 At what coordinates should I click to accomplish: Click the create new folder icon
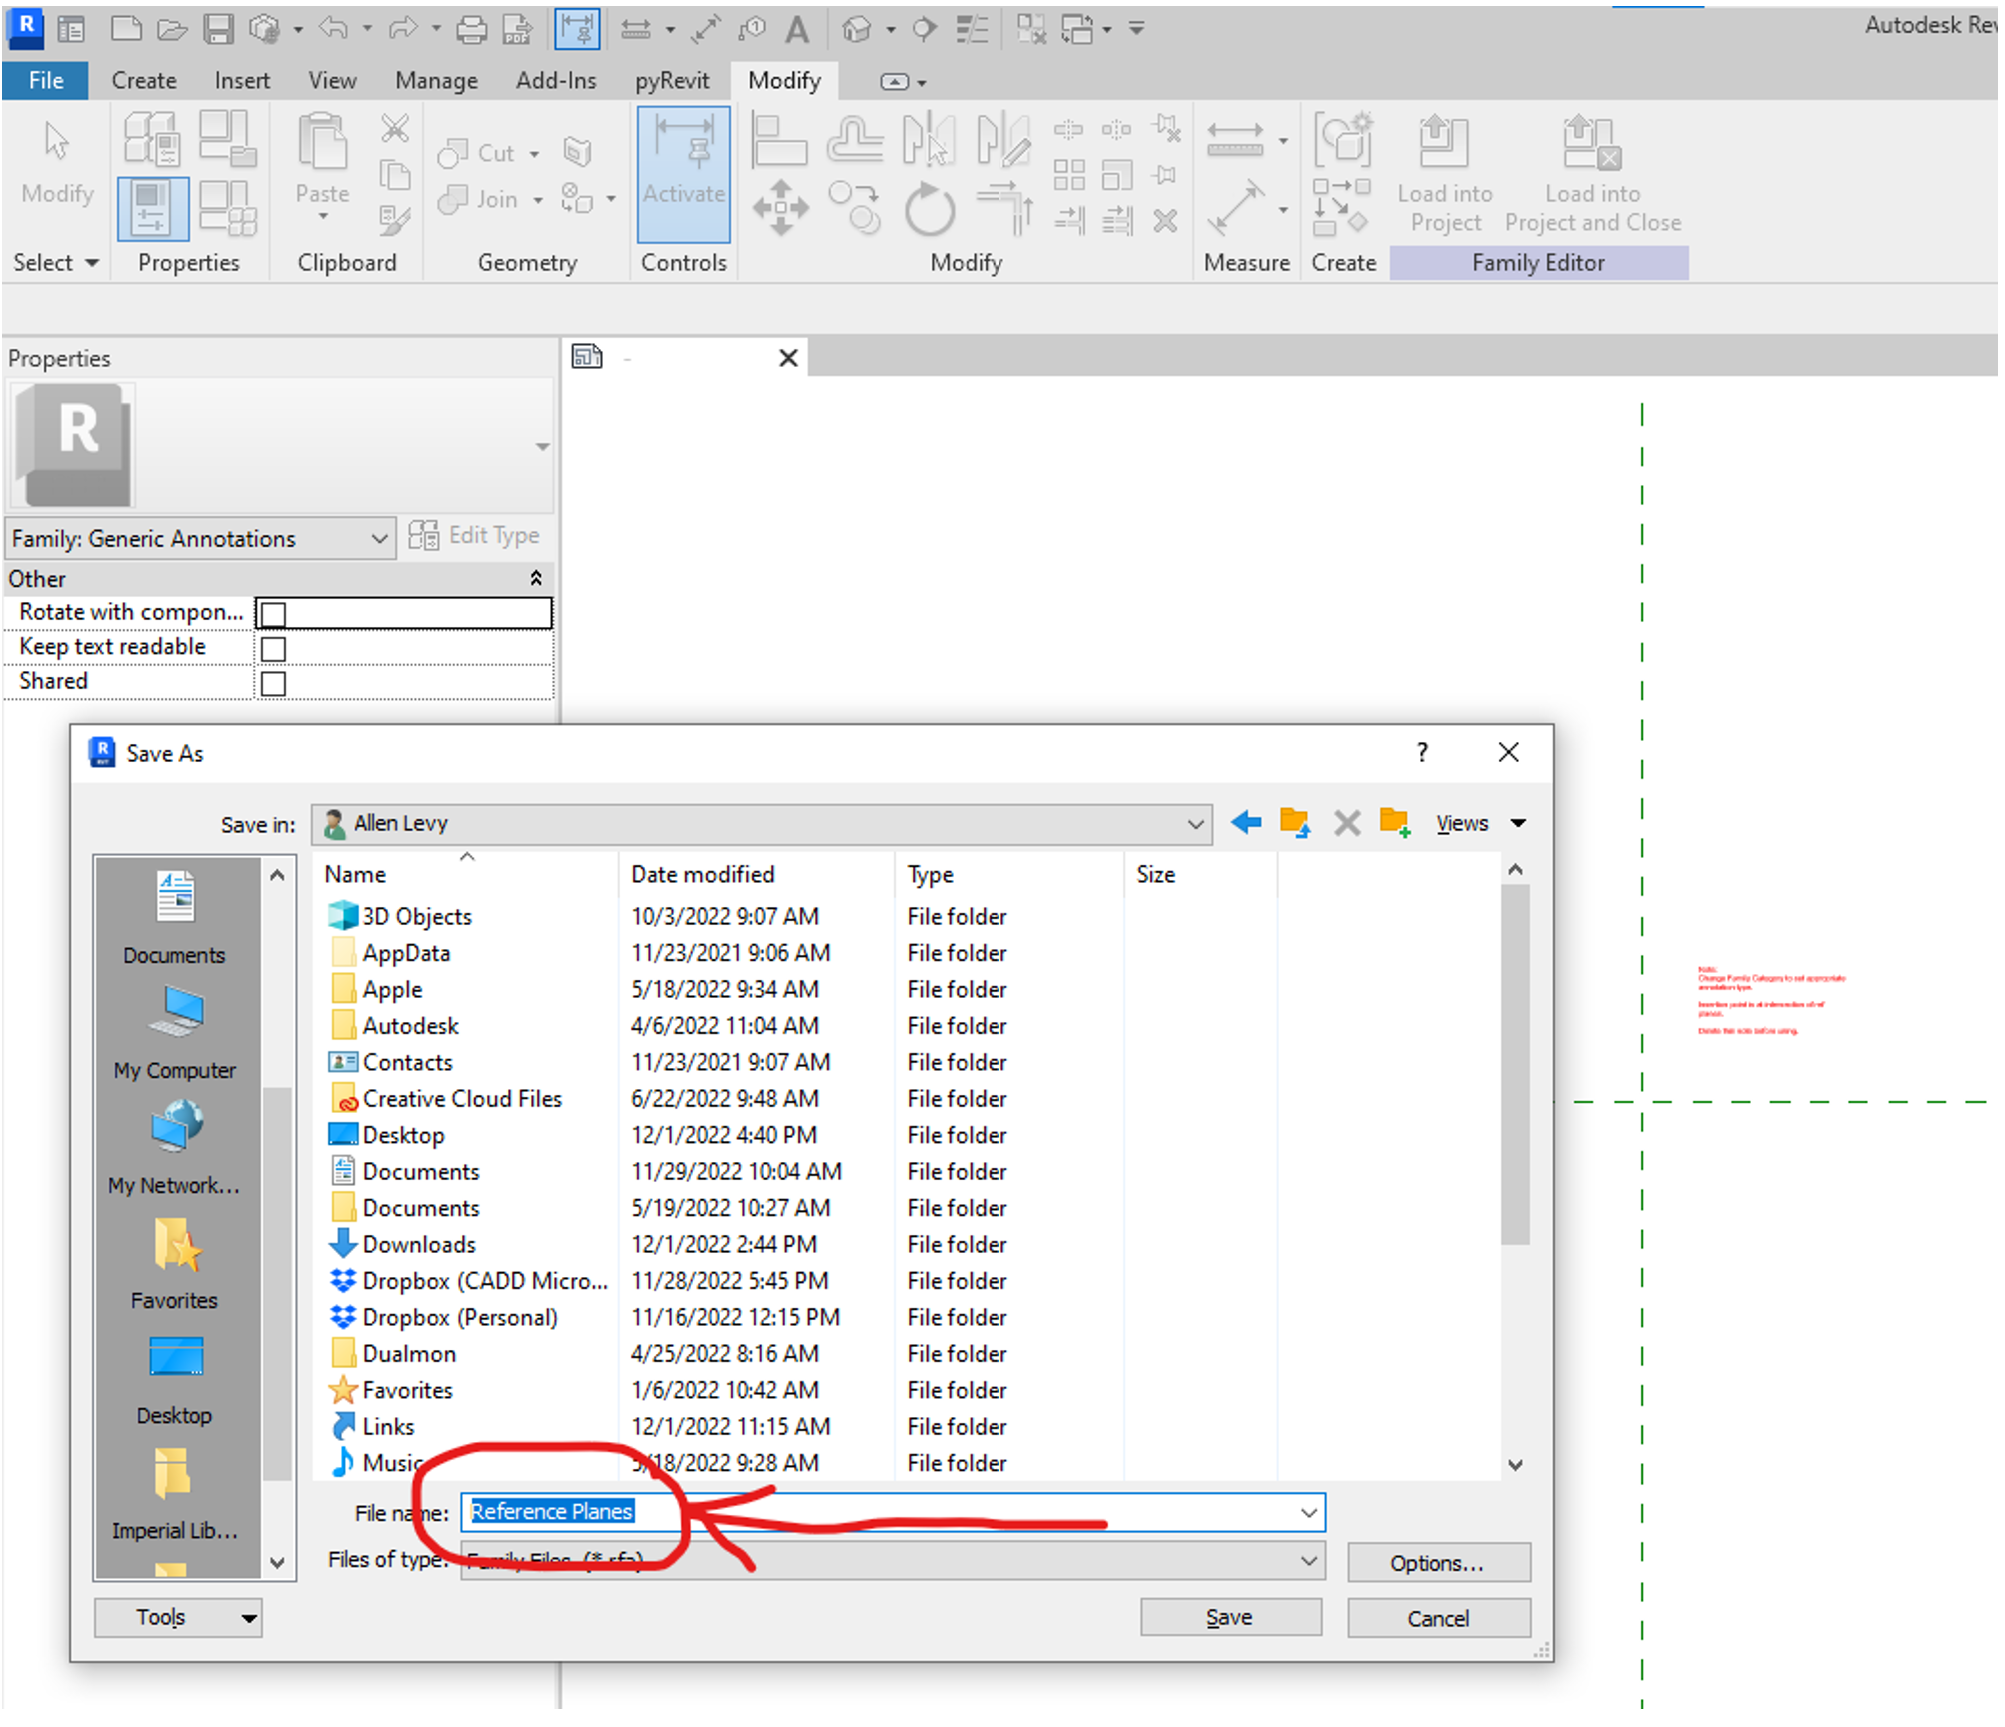coord(1395,824)
